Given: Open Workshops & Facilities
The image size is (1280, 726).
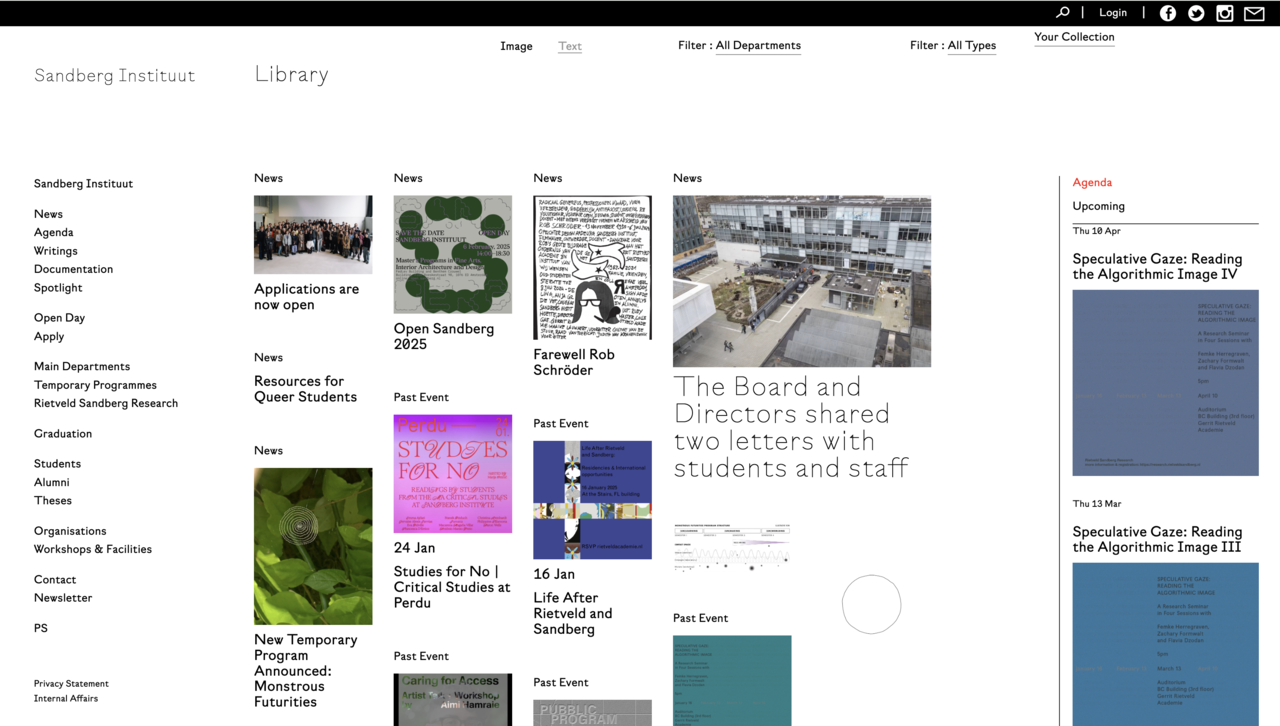Looking at the screenshot, I should [93, 549].
